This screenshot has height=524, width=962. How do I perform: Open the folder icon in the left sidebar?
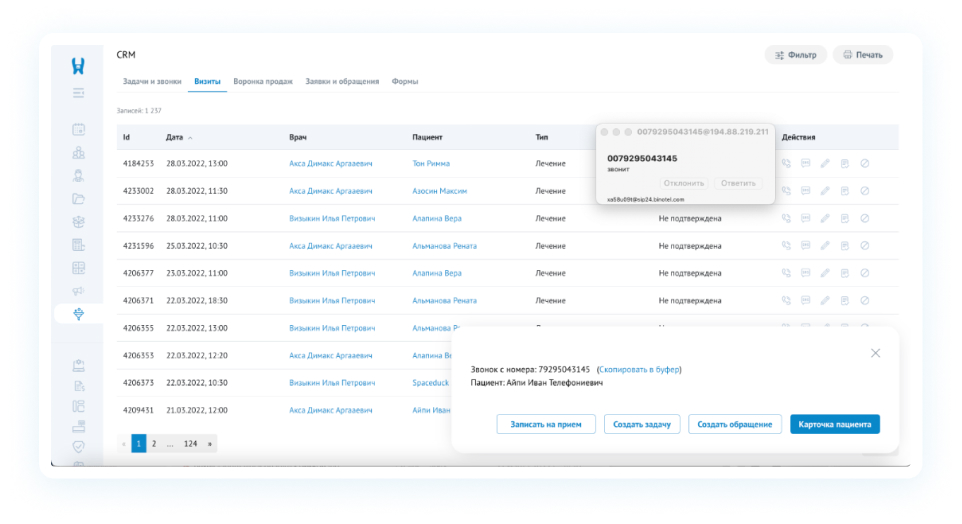(x=78, y=199)
